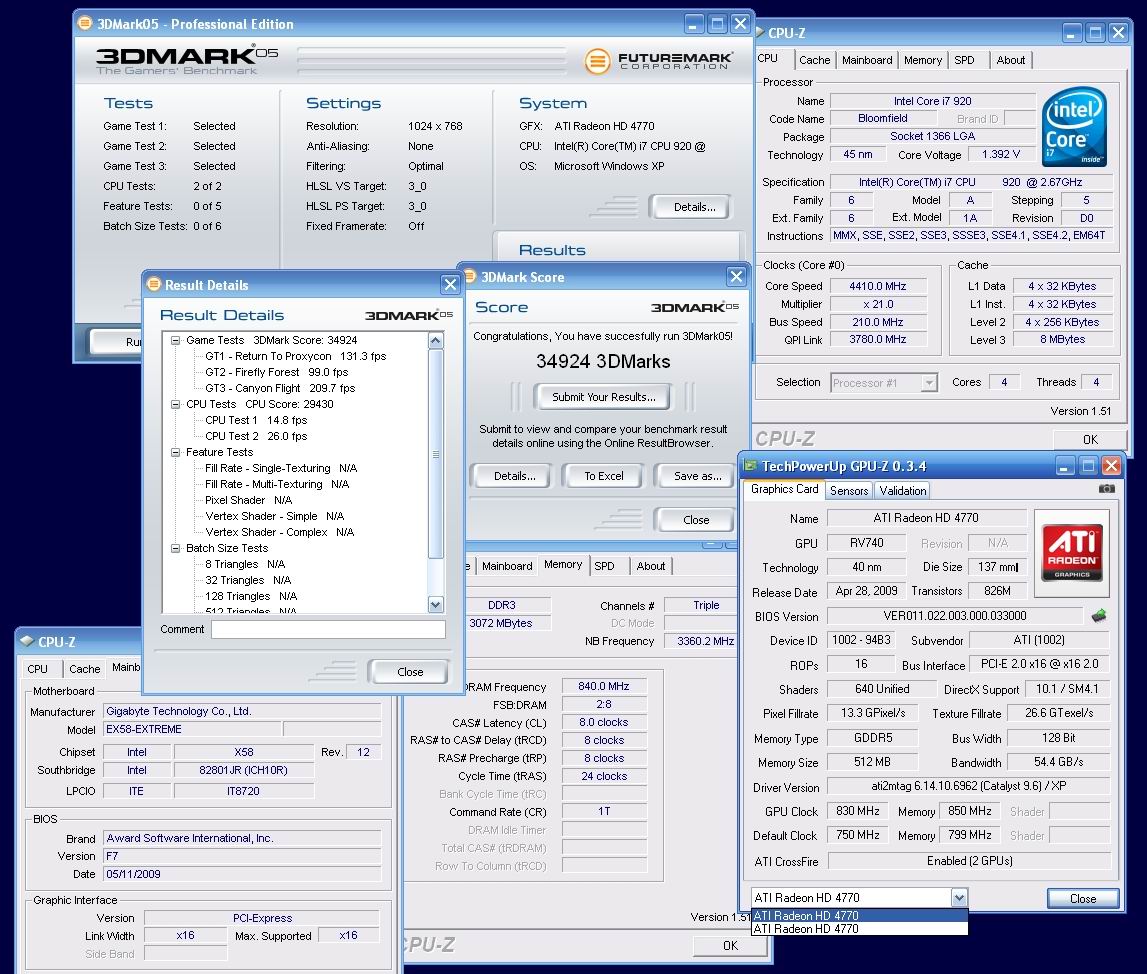Image resolution: width=1147 pixels, height=974 pixels.
Task: Click the 3DMark05 logo in main window
Action: pos(187,60)
